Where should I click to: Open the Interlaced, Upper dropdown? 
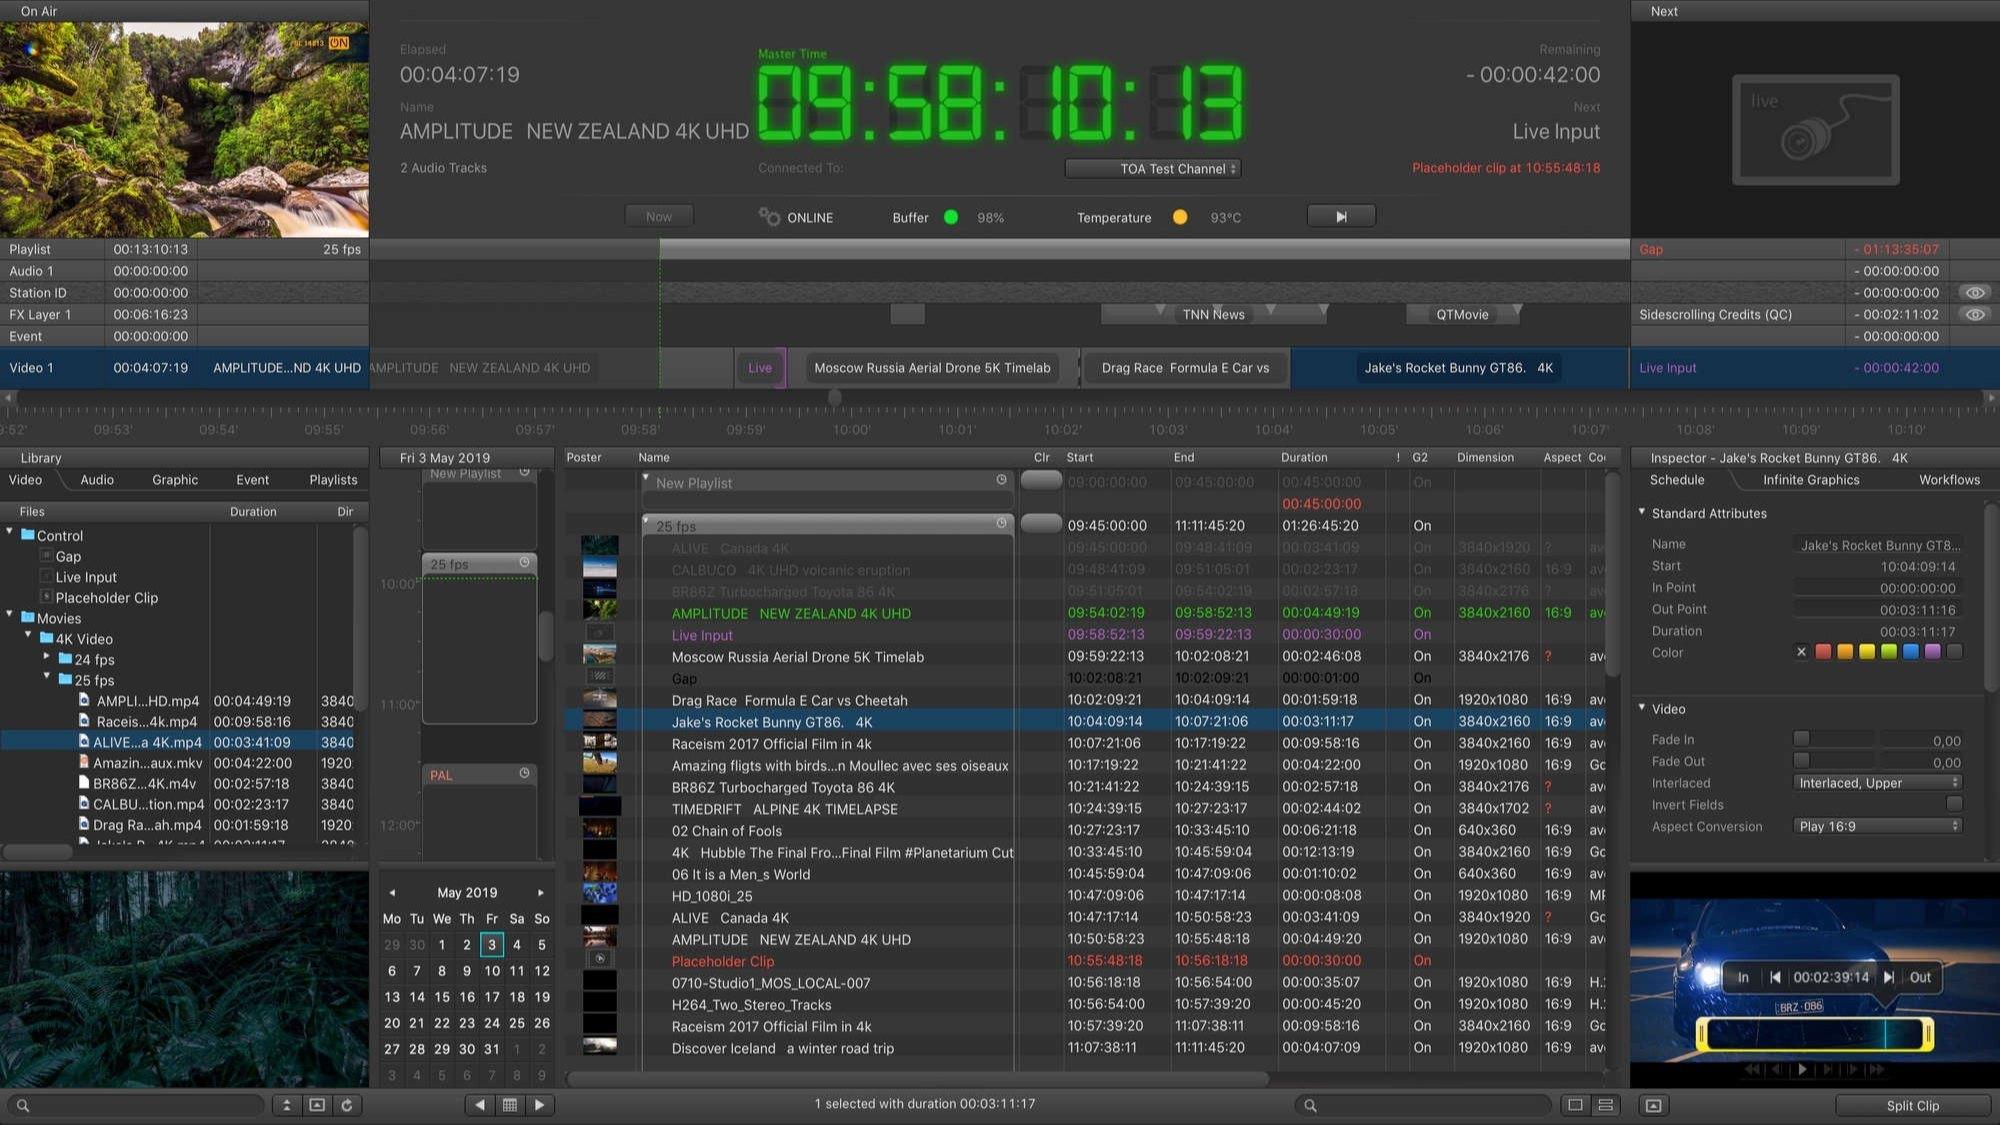(x=1877, y=783)
